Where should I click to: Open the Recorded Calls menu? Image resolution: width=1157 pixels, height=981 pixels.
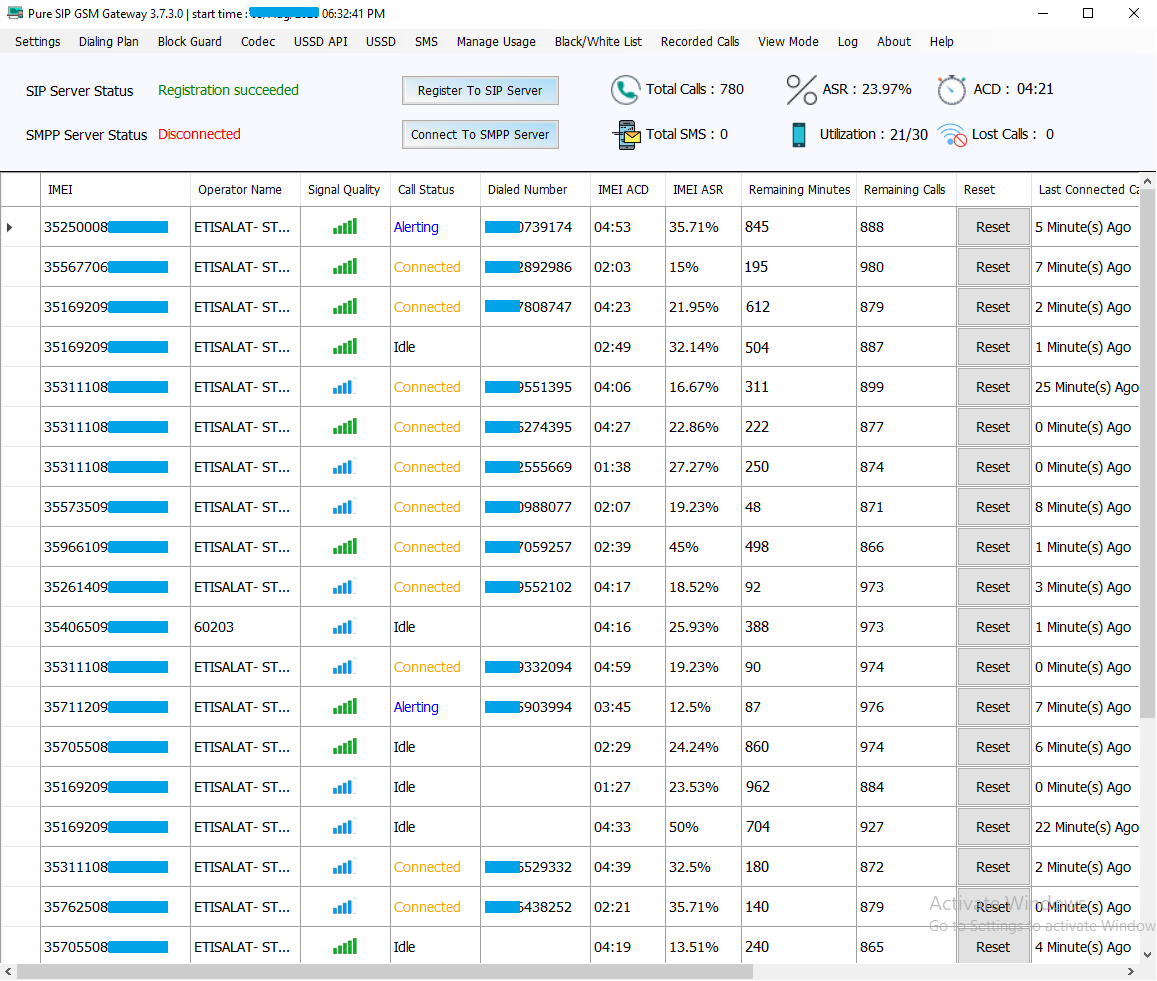(x=700, y=42)
